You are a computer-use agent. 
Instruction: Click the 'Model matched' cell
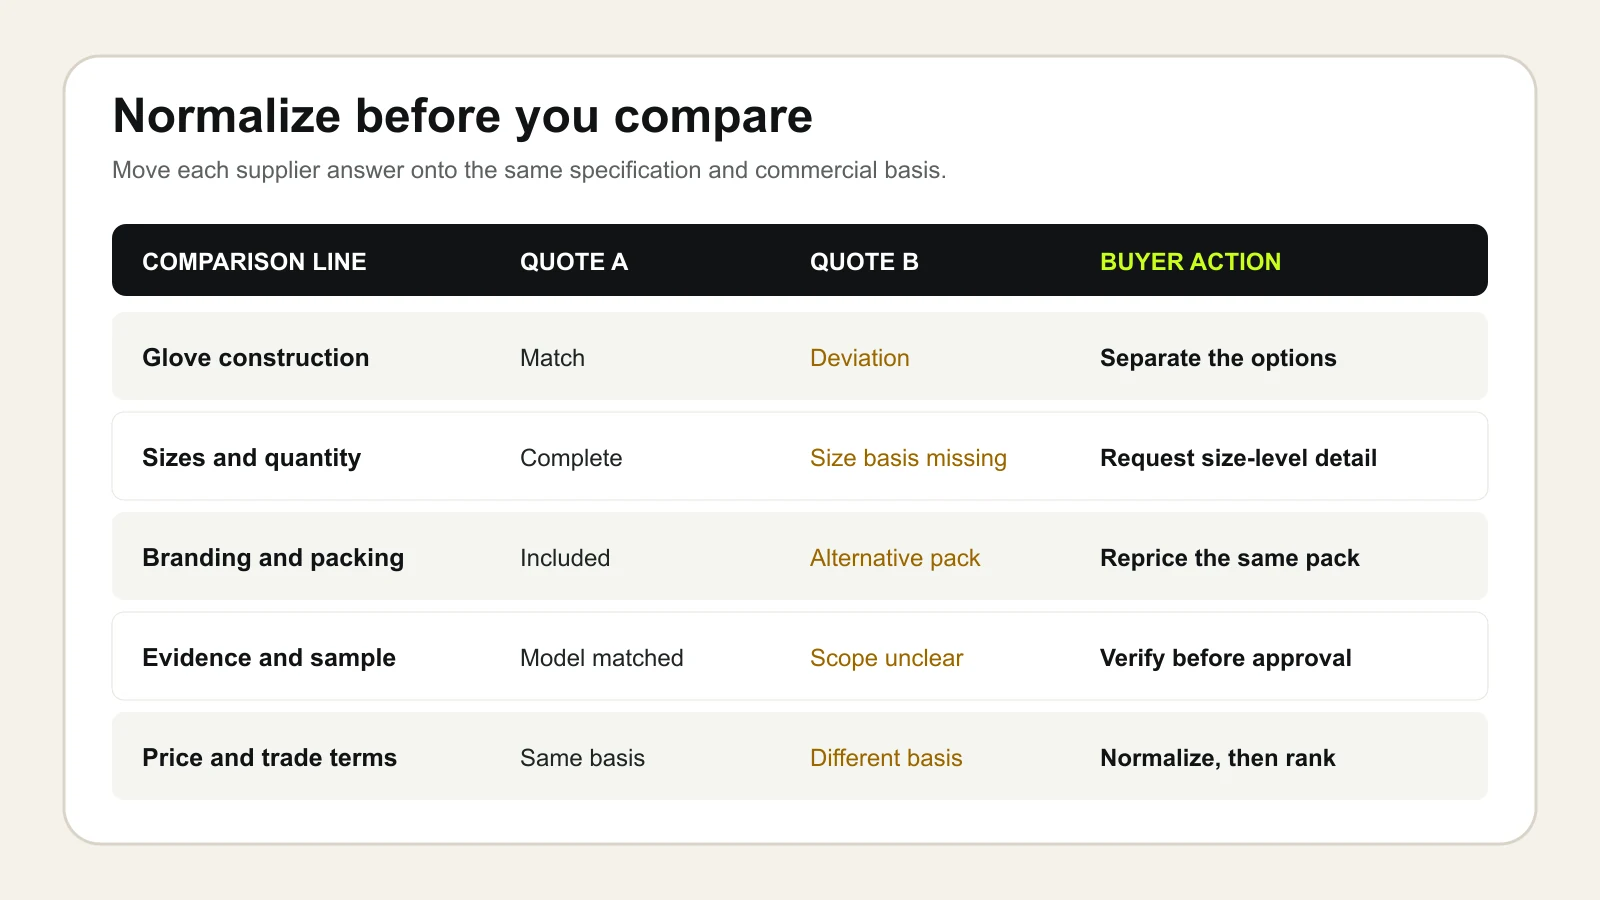[x=602, y=658]
